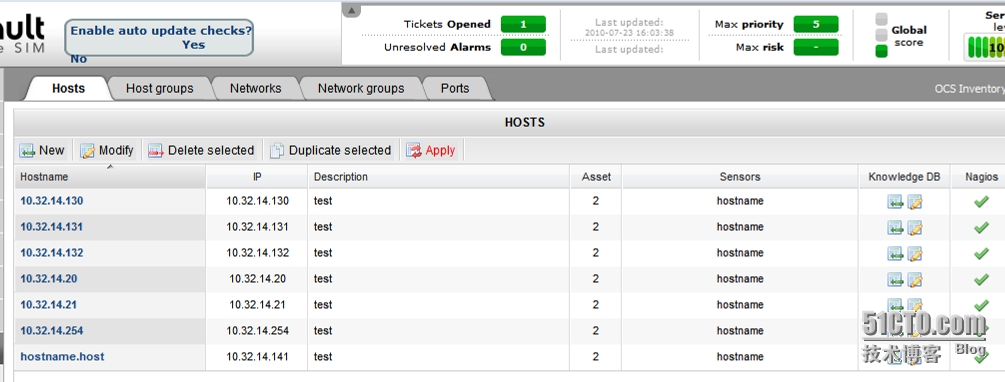Open the Networks tab
This screenshot has width=1005, height=382.
256,88
